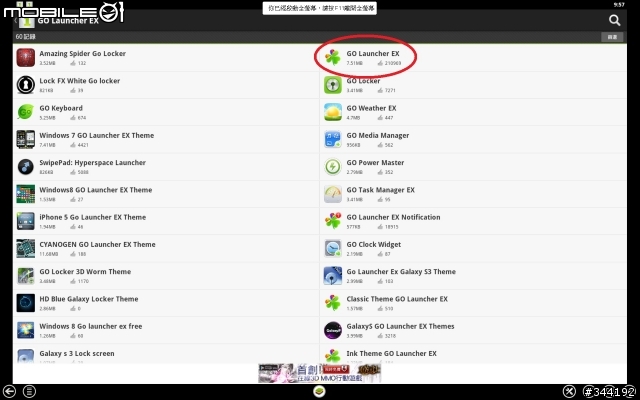Click HD Blue Galaxy Locker Theme icon
The height and width of the screenshot is (400, 640).
pyautogui.click(x=25, y=303)
